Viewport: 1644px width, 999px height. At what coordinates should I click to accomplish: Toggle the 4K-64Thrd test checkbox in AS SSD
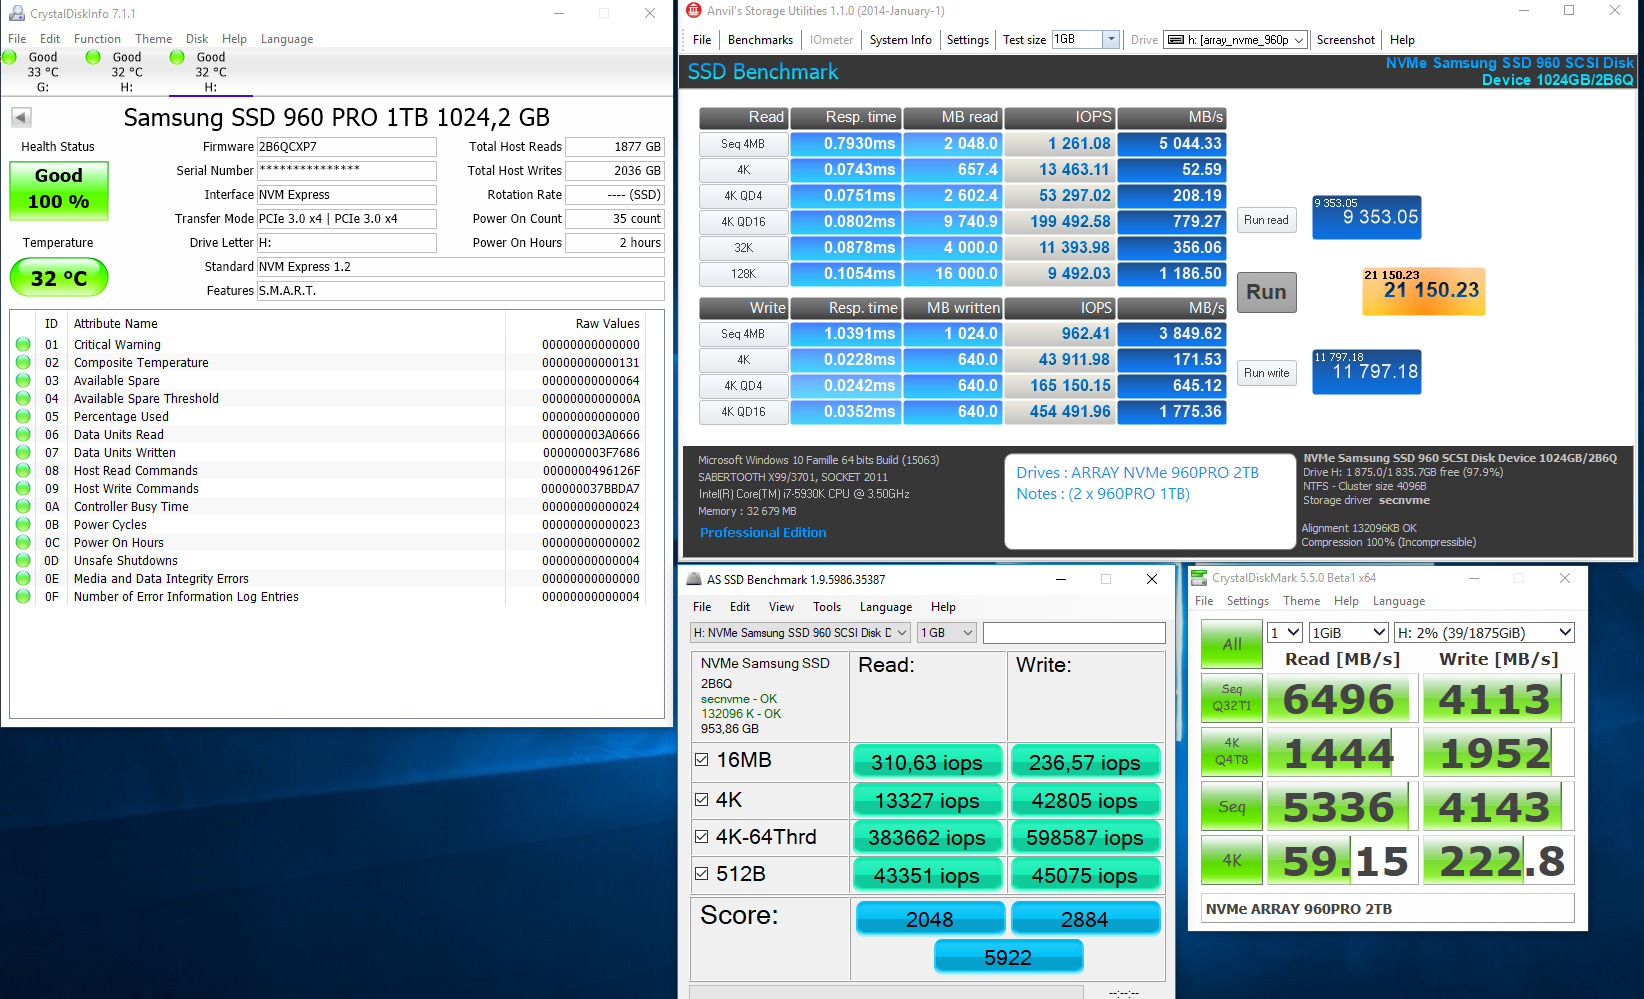(702, 837)
